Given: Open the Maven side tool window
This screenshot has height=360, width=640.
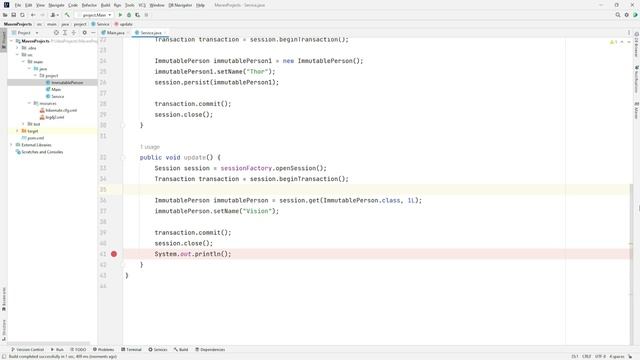Looking at the screenshot, I should point(636,111).
